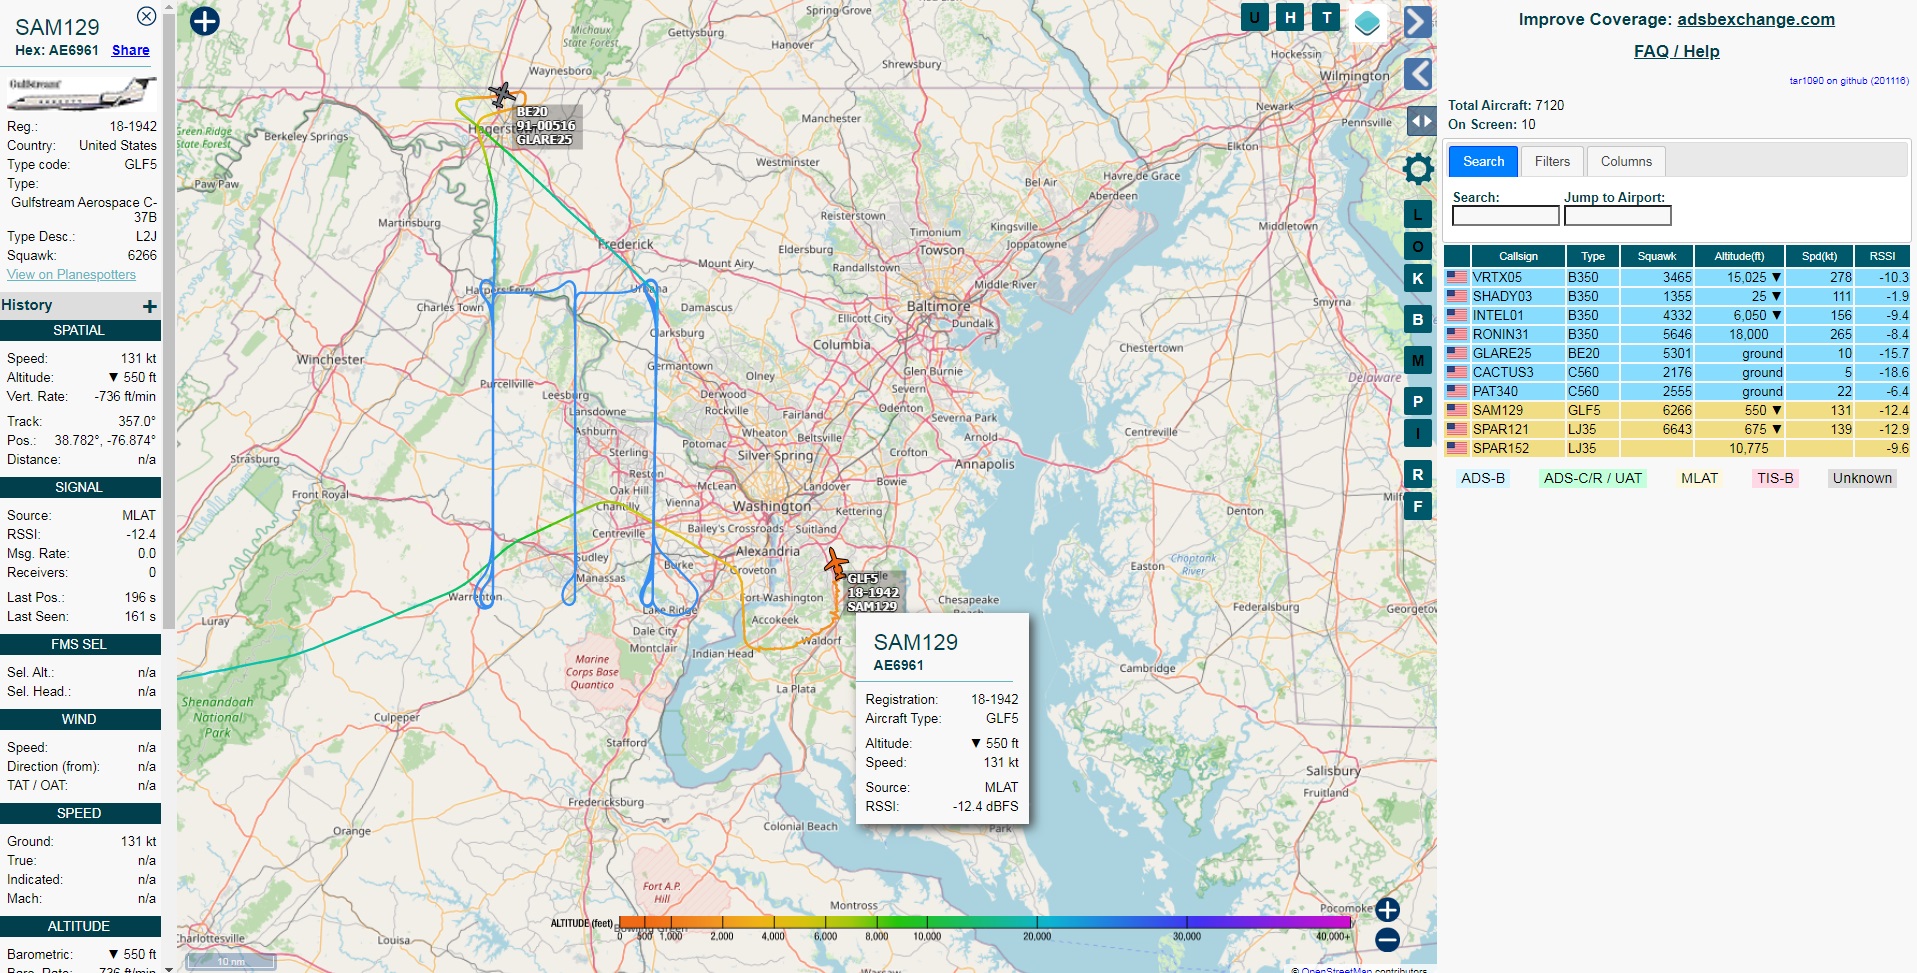Open the map layer switcher

(x=1367, y=22)
